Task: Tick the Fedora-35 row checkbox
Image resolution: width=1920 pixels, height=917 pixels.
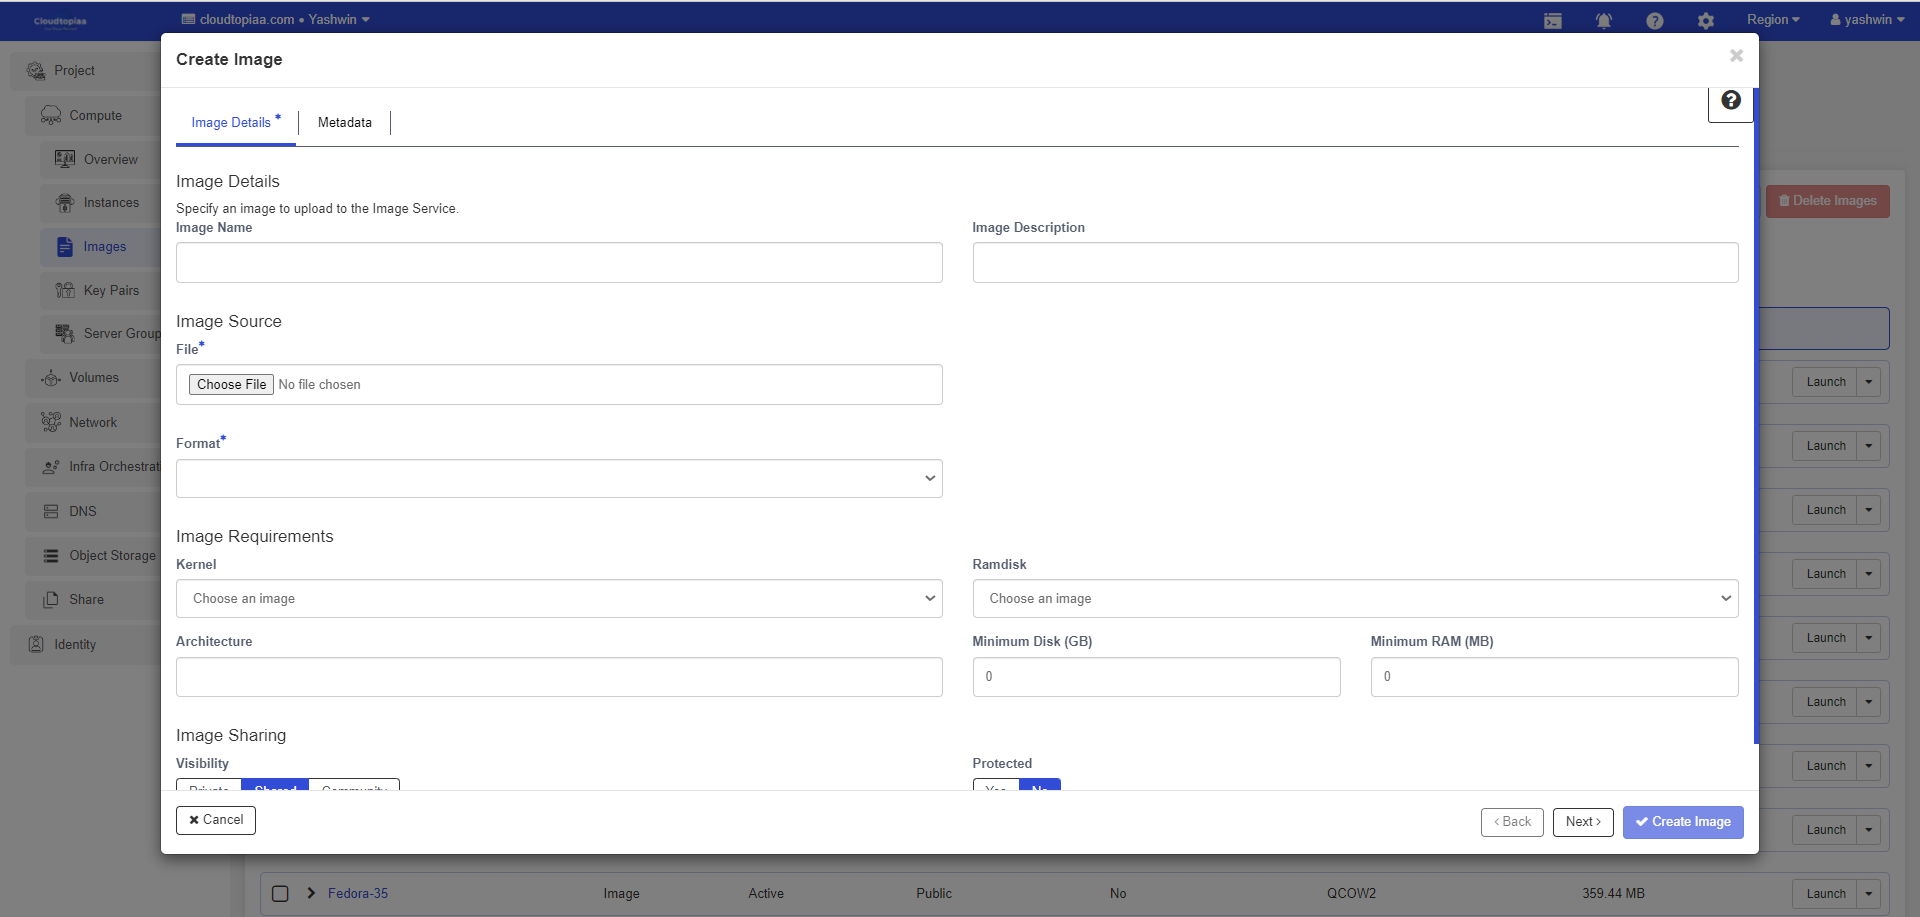Action: tap(280, 894)
